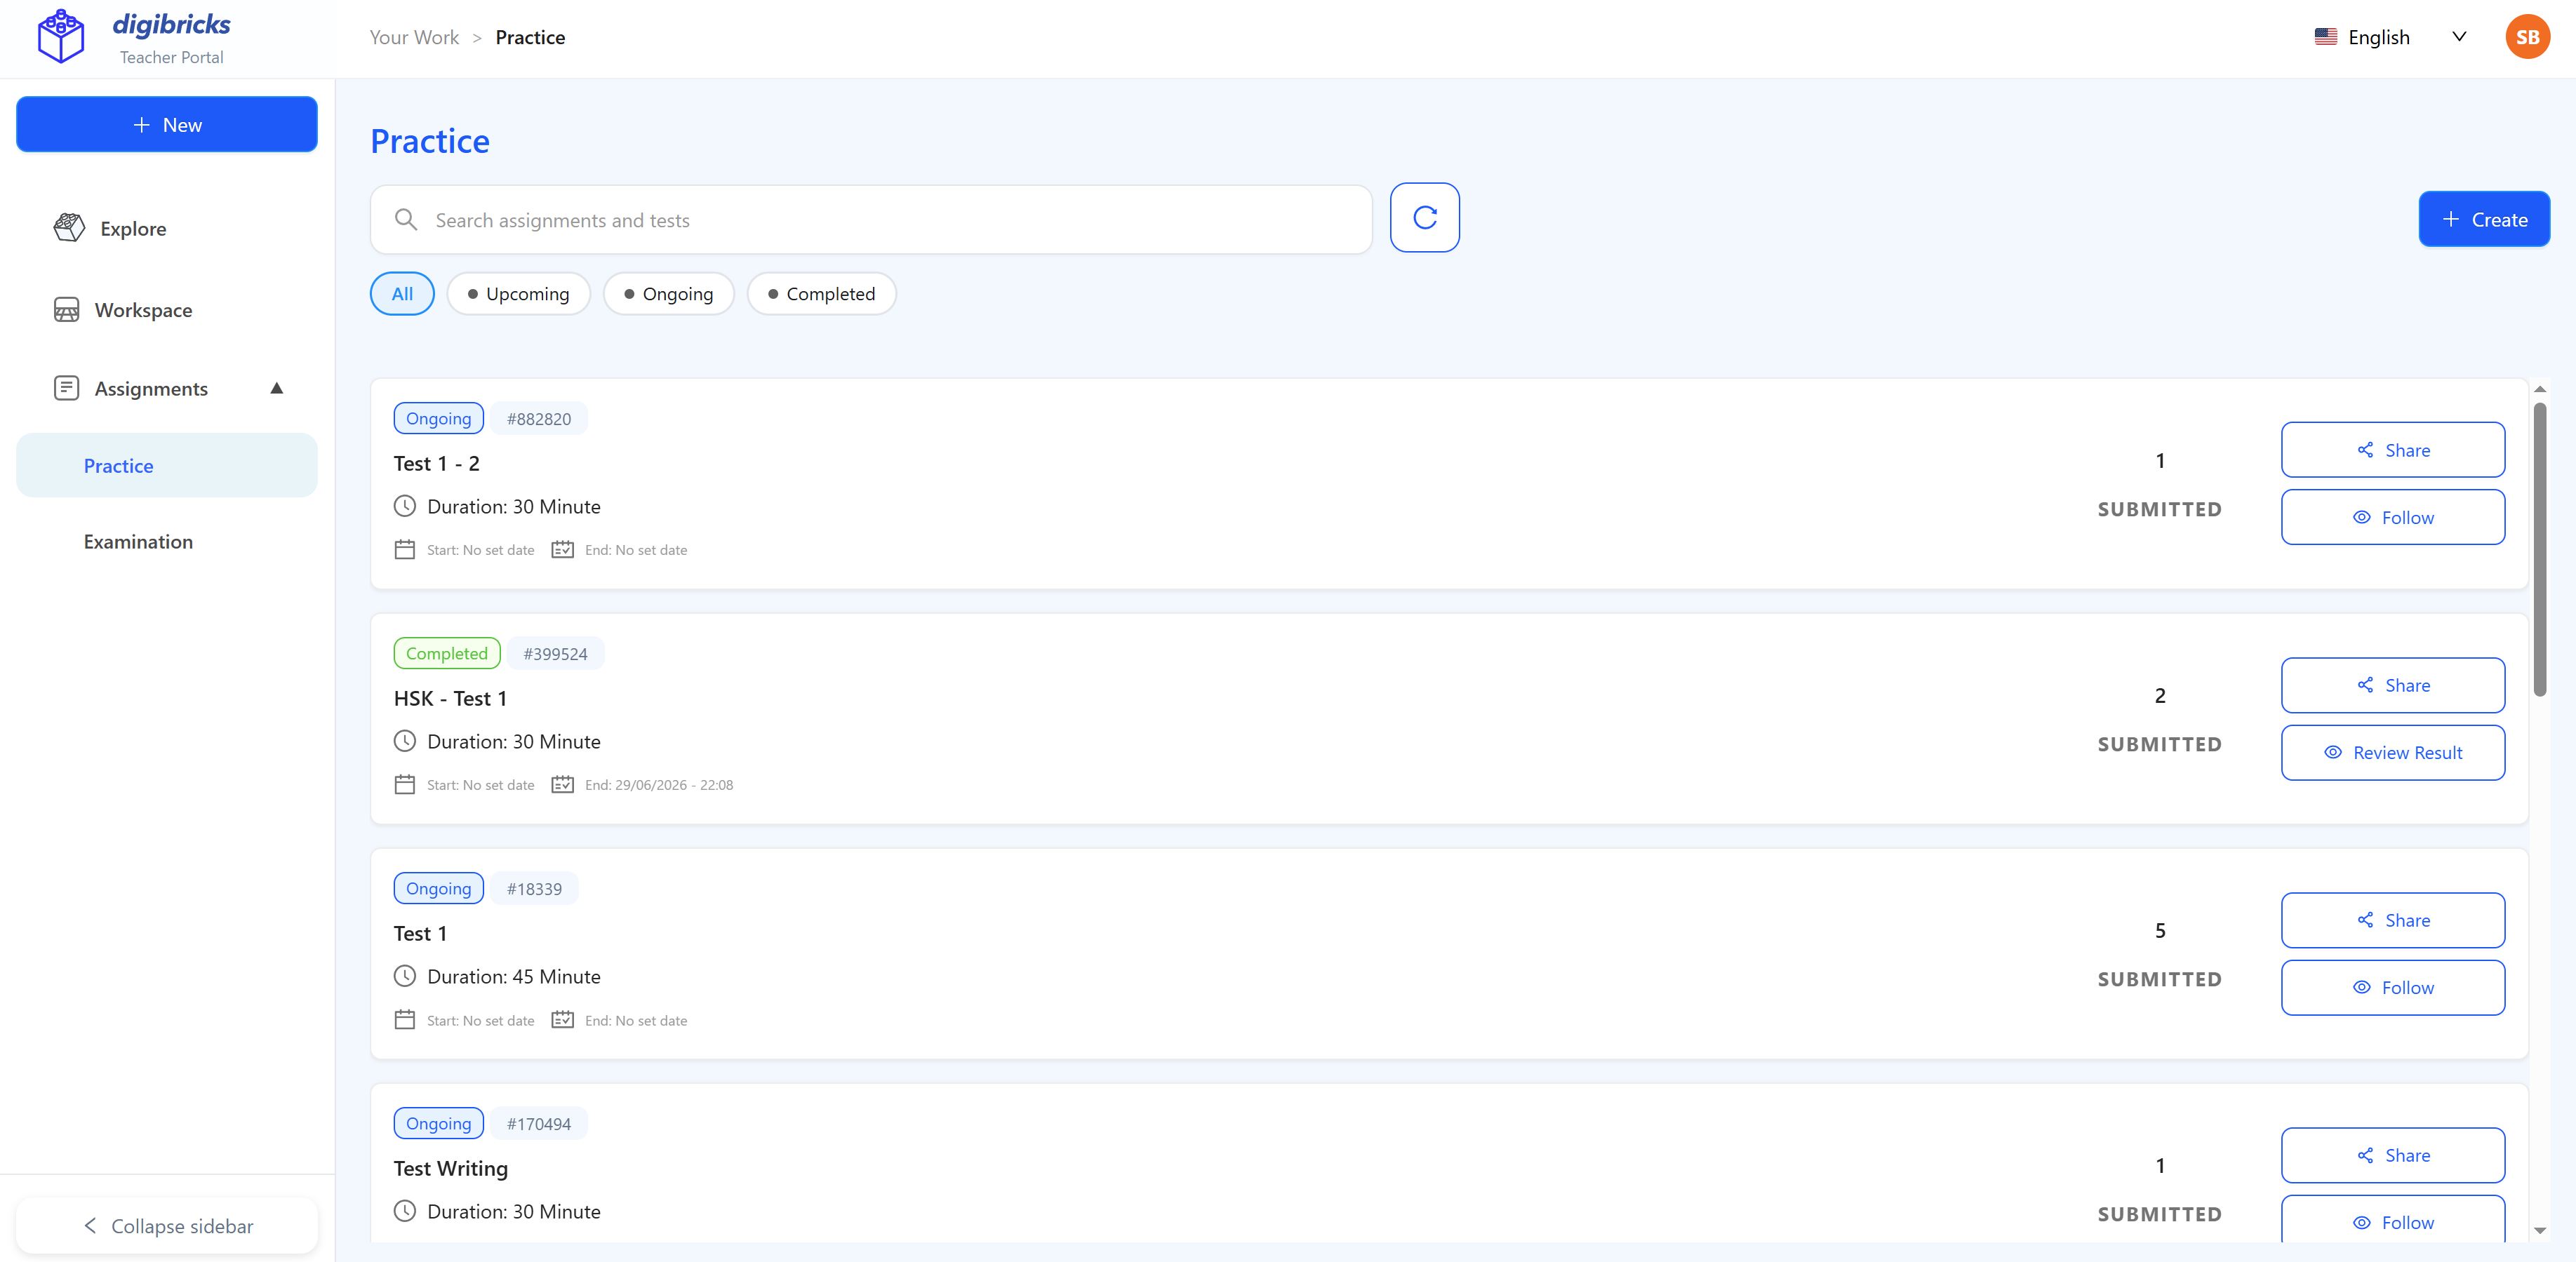Select the All filter
This screenshot has height=1262, width=2576.
coord(402,294)
